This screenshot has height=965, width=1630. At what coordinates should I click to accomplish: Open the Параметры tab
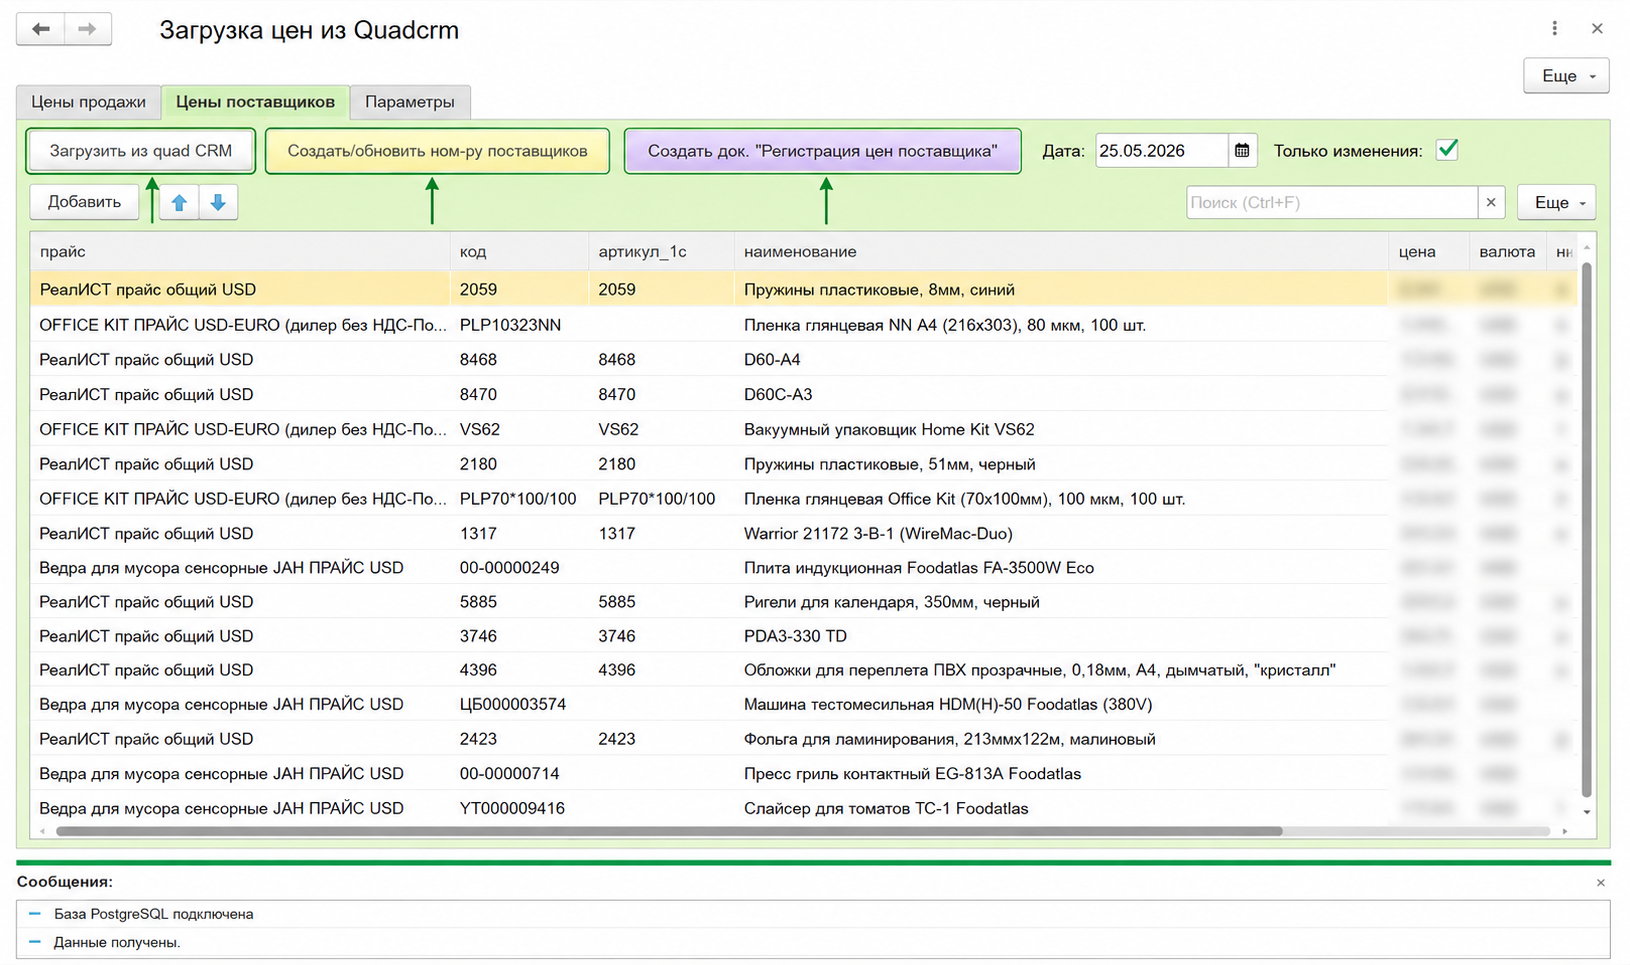(410, 102)
